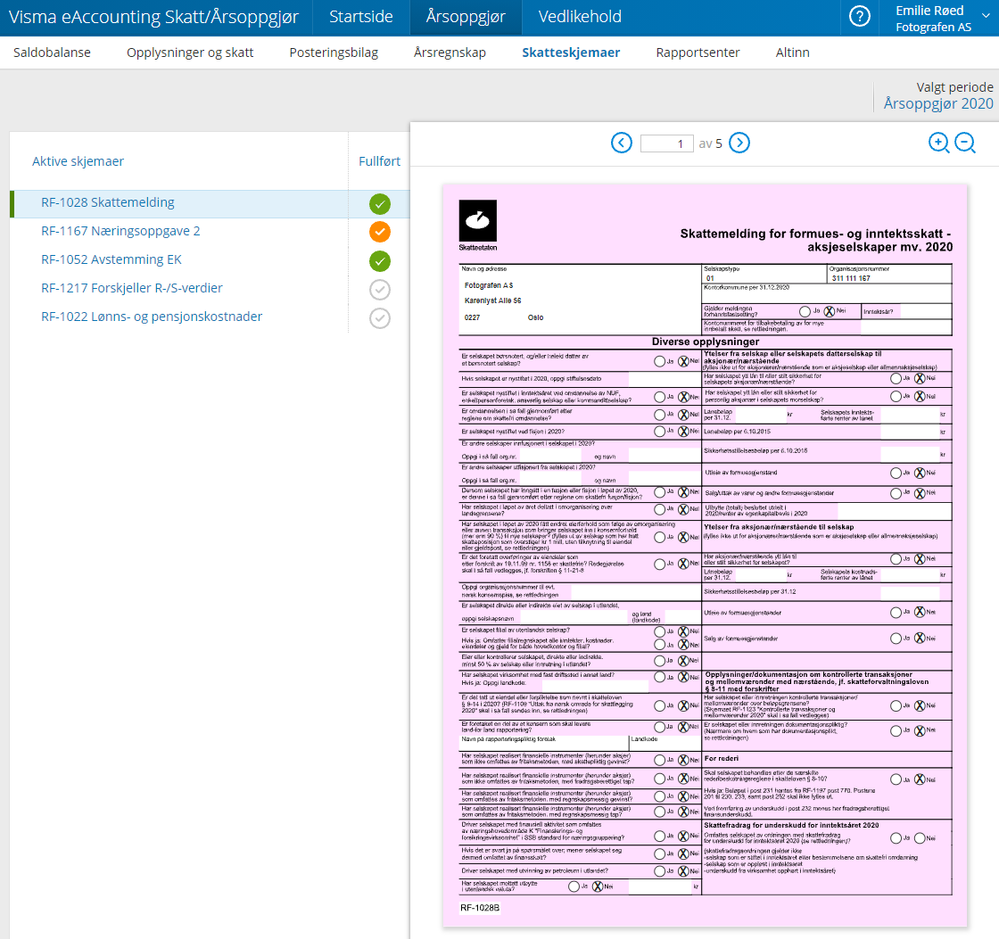Image resolution: width=999 pixels, height=939 pixels.
Task: Switch to the Rapportsenter tab
Action: (x=698, y=52)
